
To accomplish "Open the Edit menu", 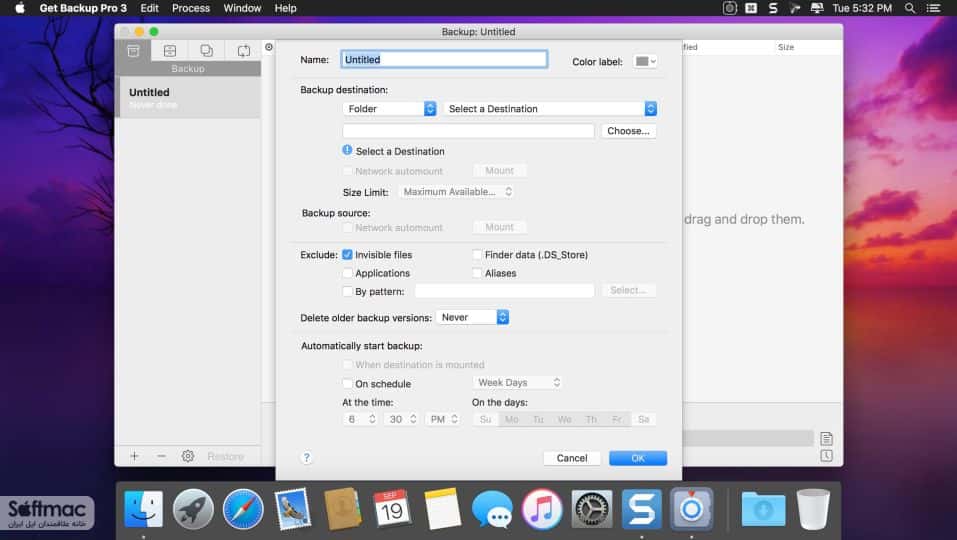I will pyautogui.click(x=149, y=8).
